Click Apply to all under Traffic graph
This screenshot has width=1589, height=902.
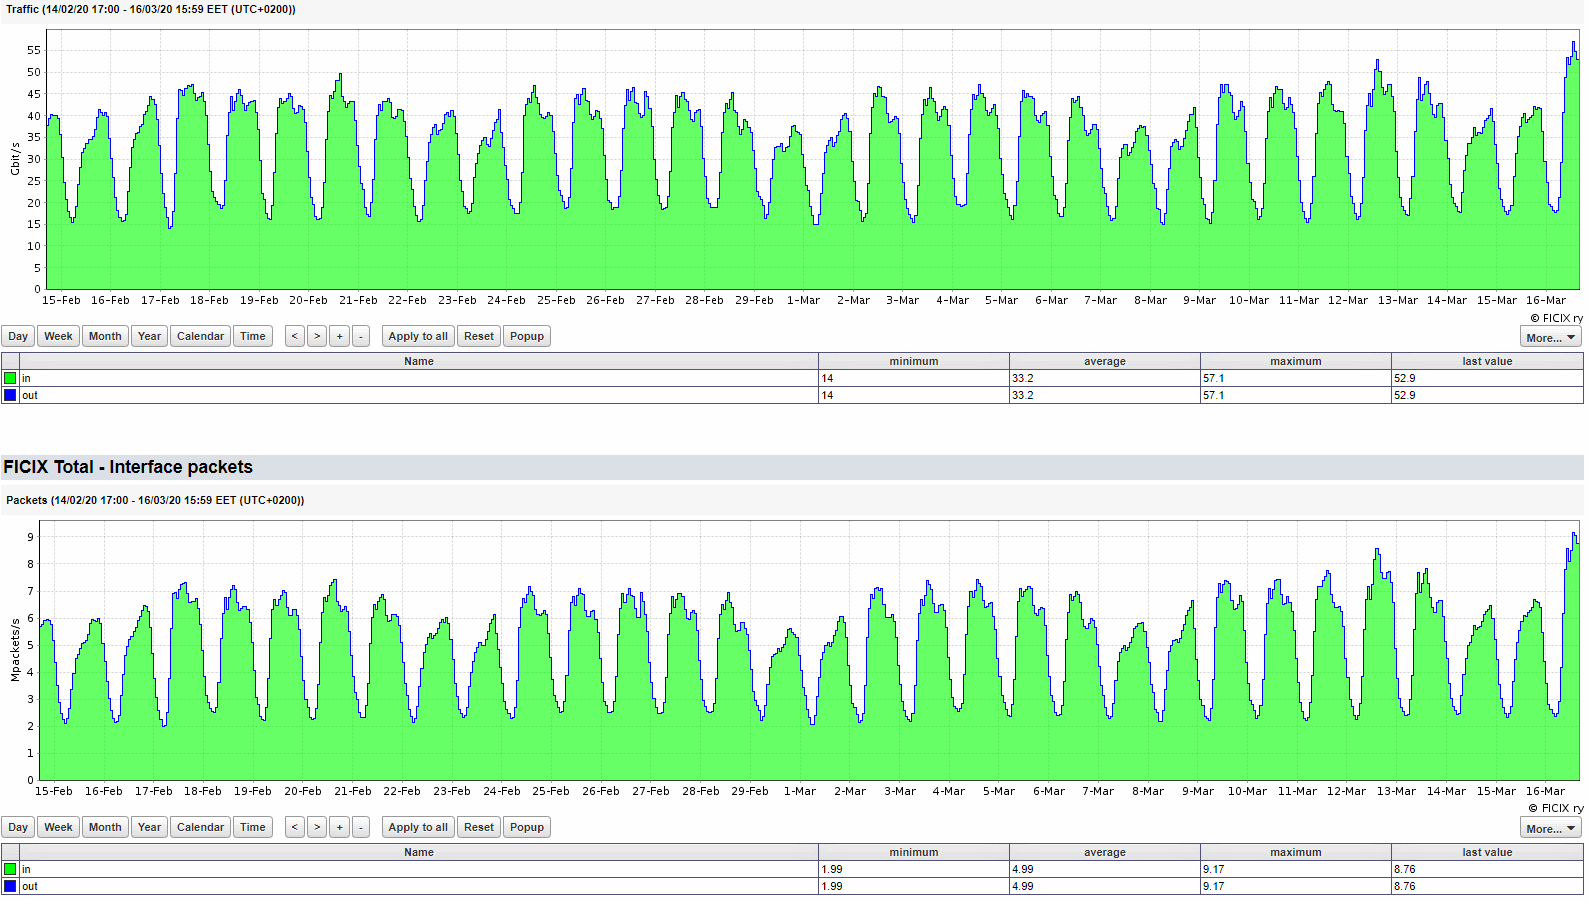418,336
